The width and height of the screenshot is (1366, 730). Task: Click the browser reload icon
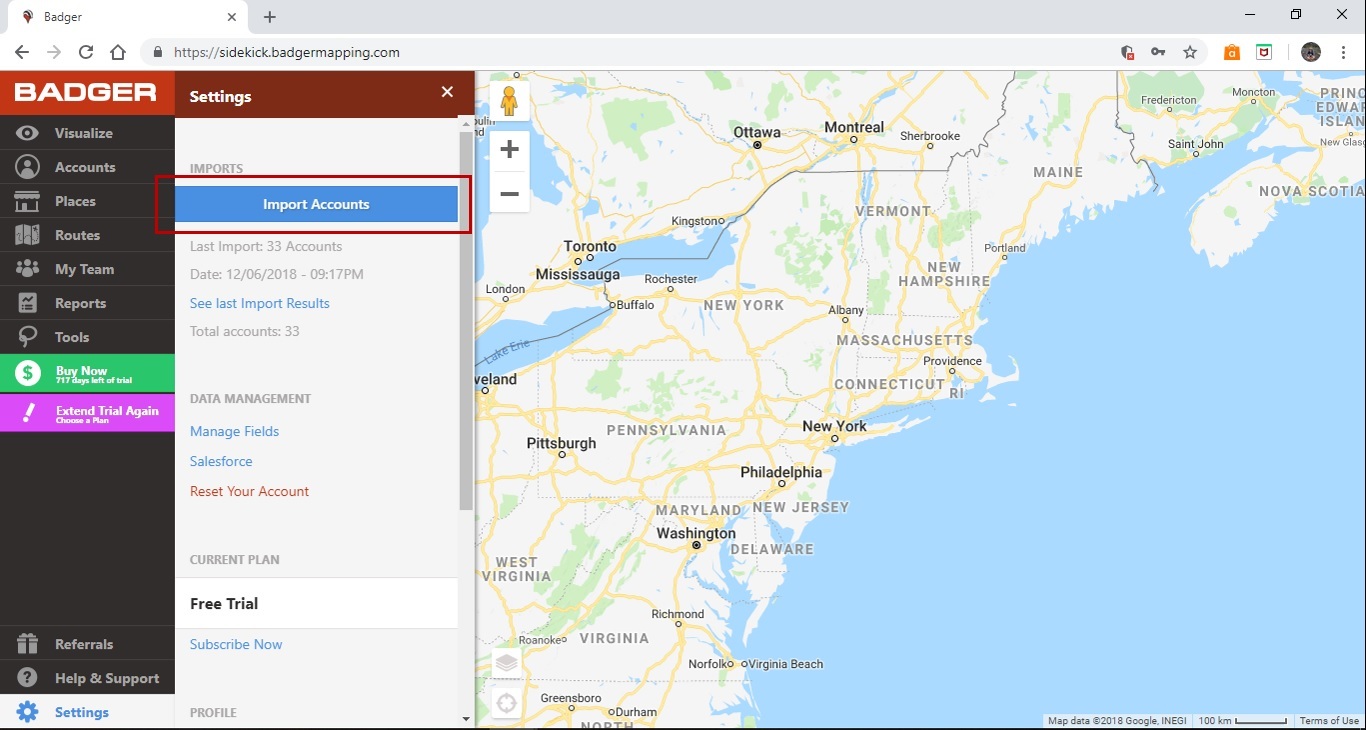pyautogui.click(x=86, y=52)
